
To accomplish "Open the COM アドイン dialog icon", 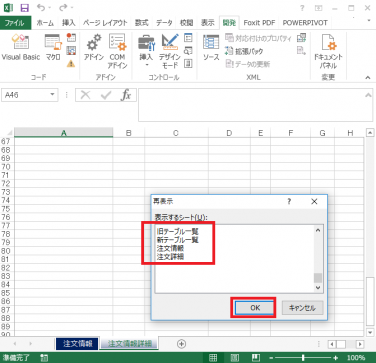I will [117, 51].
